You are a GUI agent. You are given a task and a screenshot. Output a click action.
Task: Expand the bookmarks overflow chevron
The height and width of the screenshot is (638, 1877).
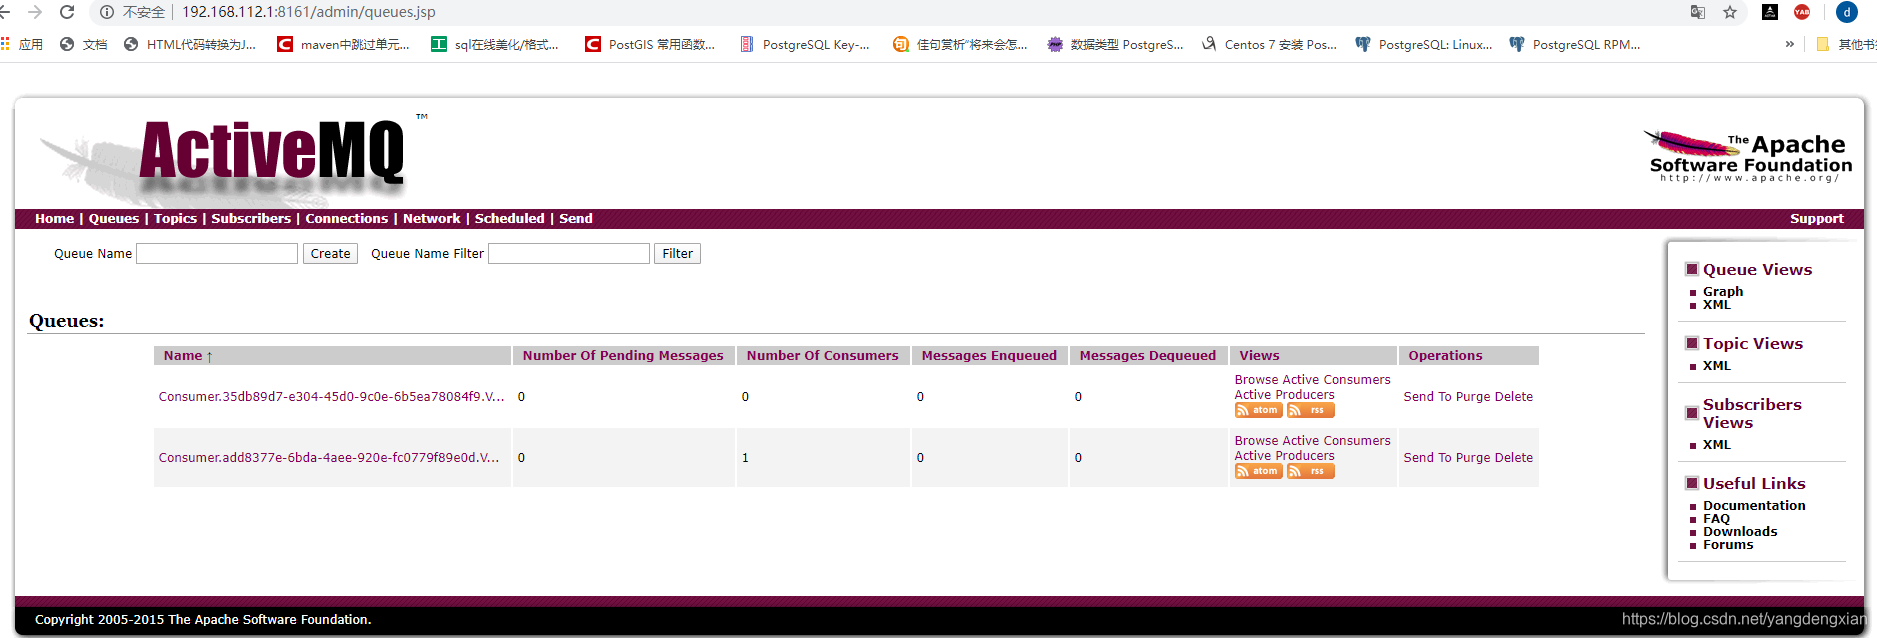point(1789,44)
